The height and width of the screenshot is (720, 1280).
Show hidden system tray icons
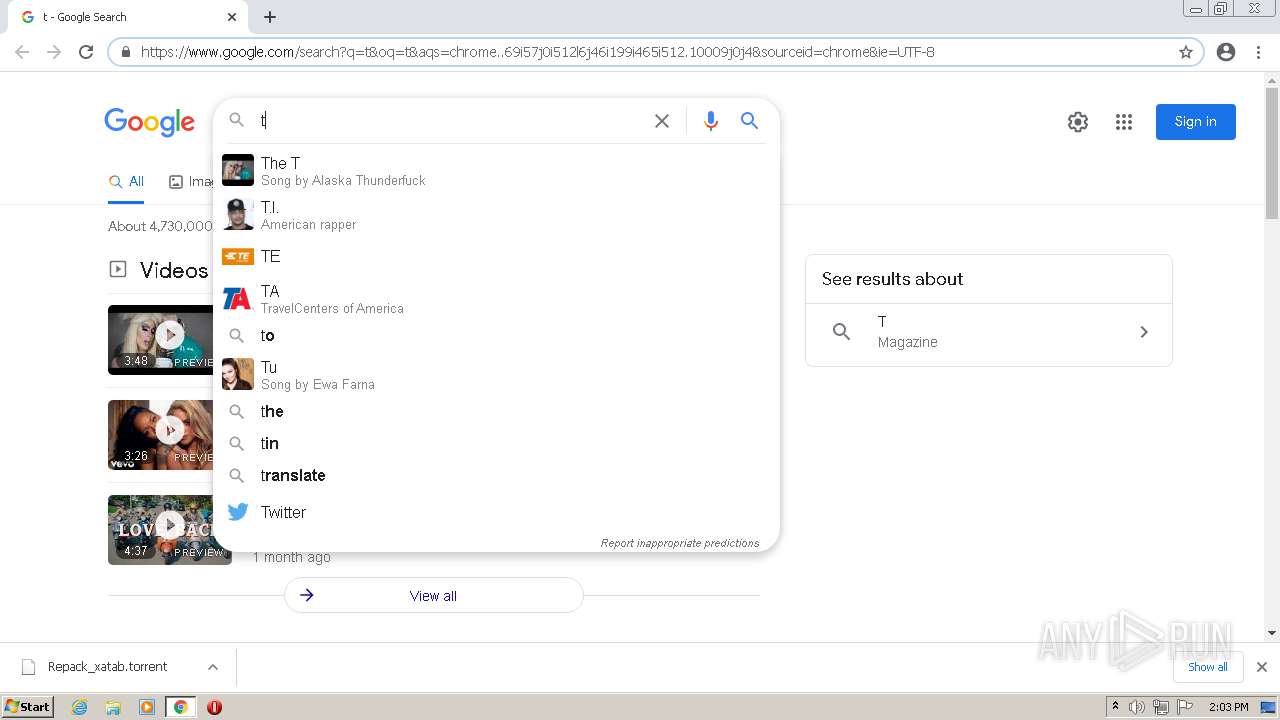(x=1115, y=707)
